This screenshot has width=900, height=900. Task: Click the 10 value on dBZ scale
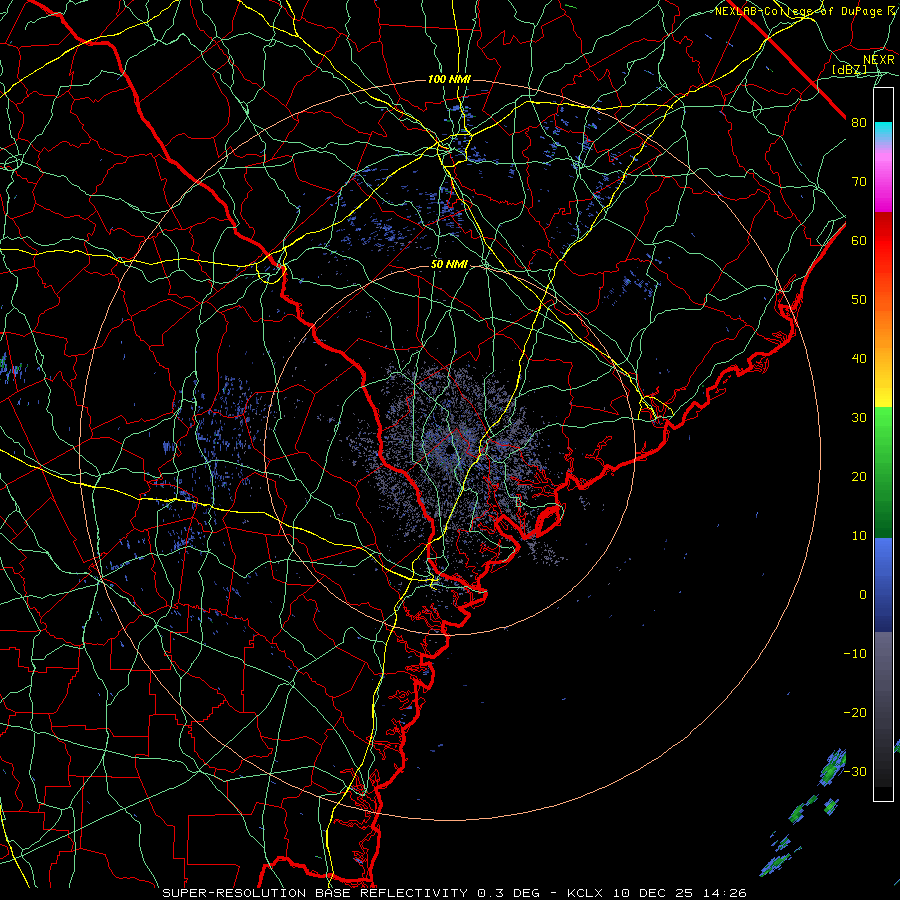coord(859,536)
